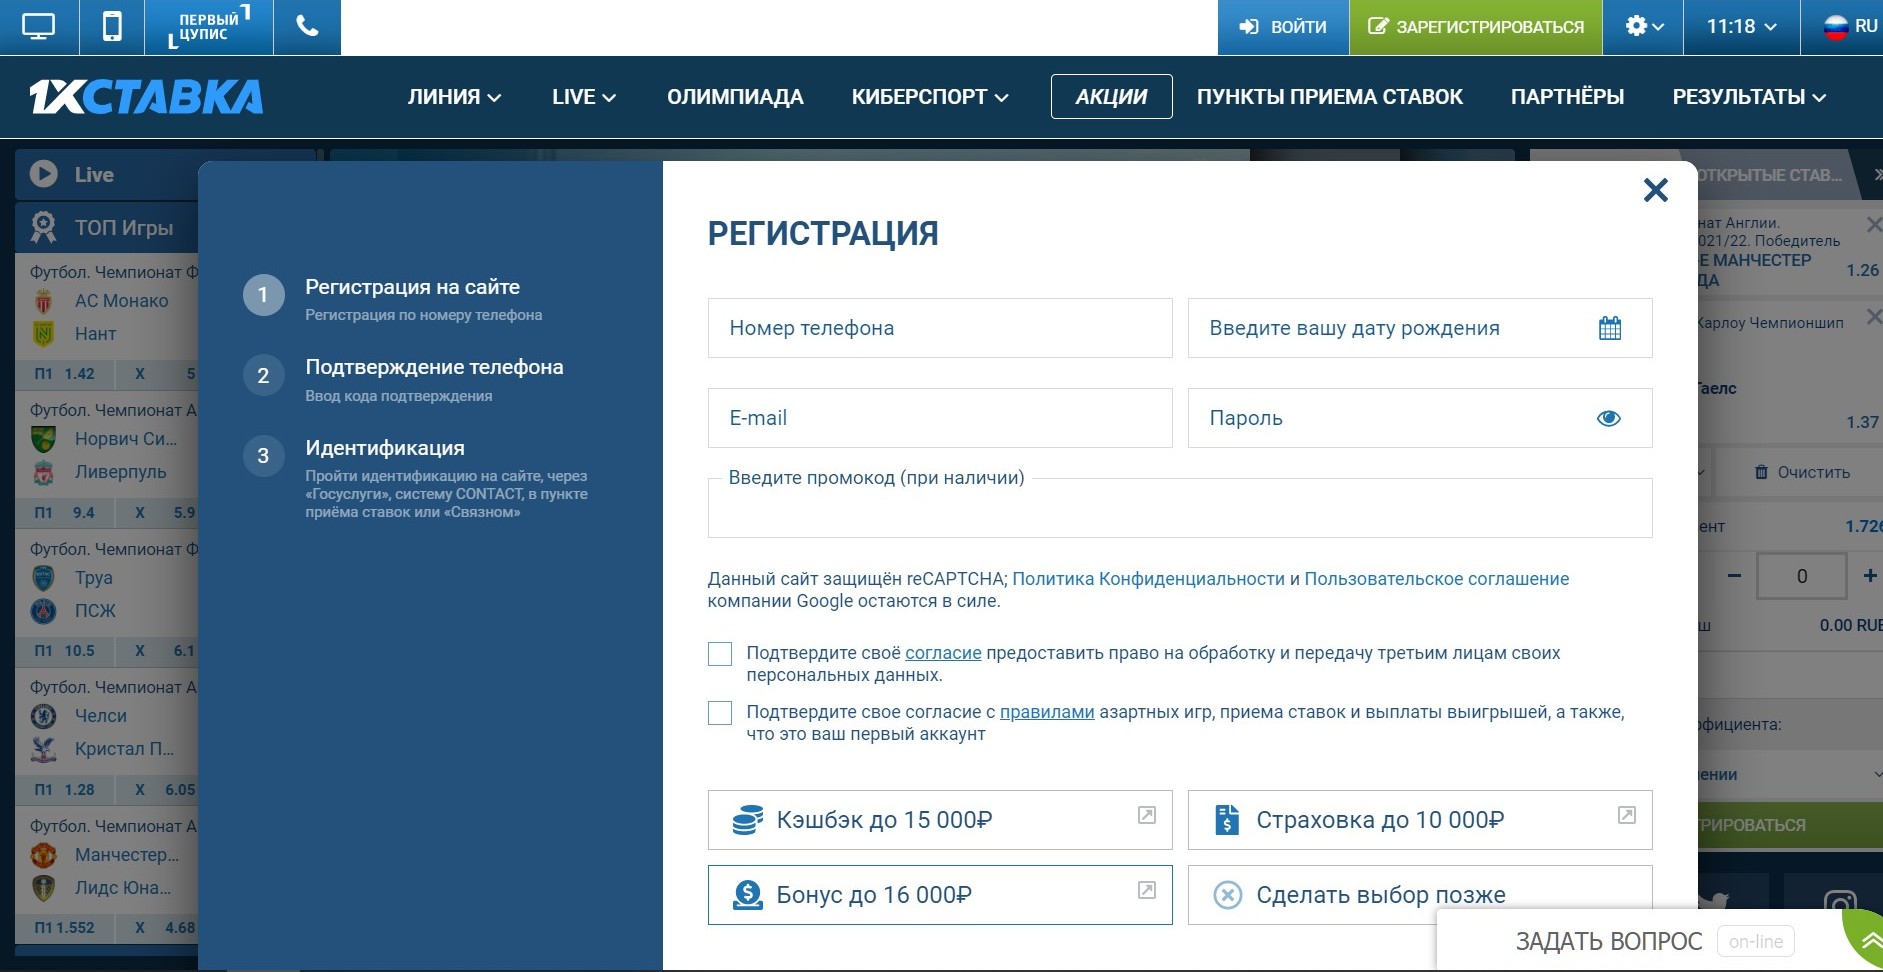Open Страховка details external-link icon
This screenshot has height=972, width=1883.
1627,815
